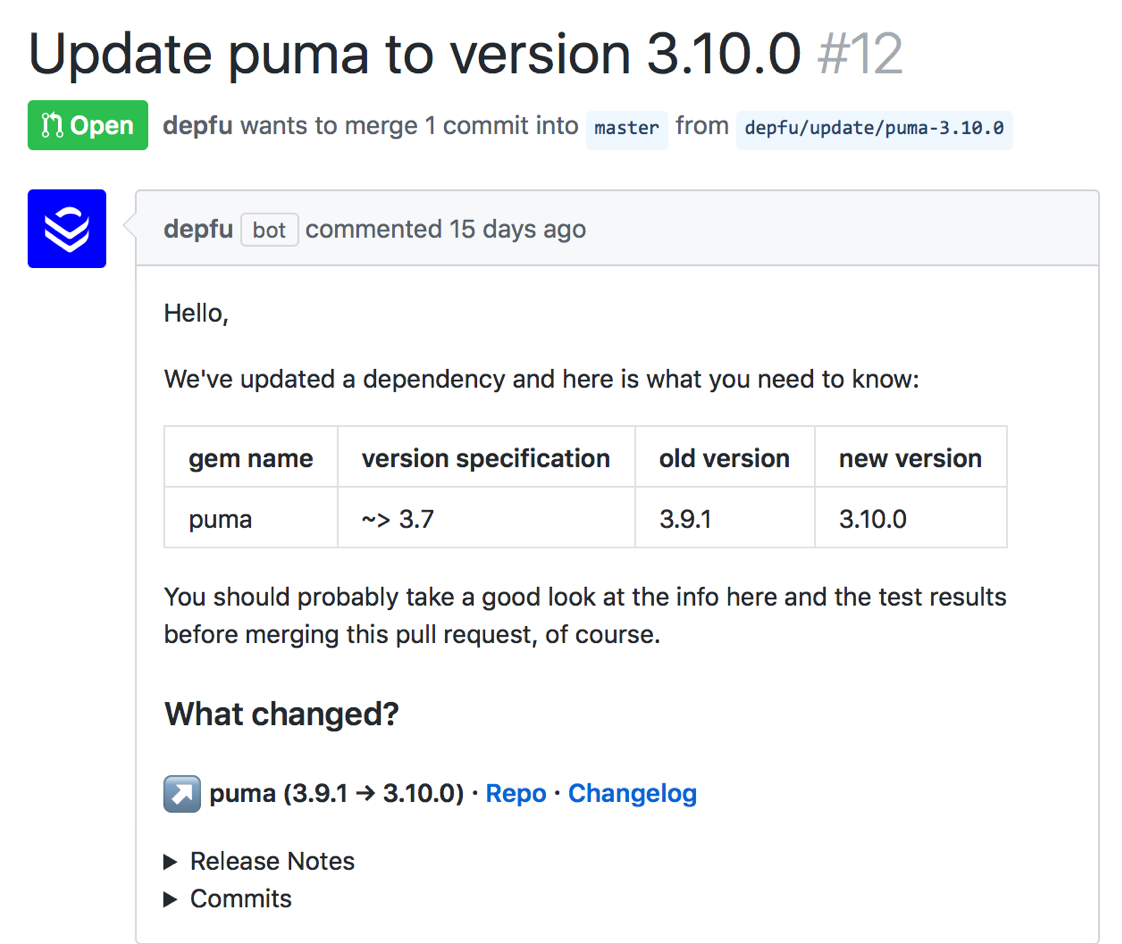Expand the Release Notes disclosure triangle

pos(171,862)
